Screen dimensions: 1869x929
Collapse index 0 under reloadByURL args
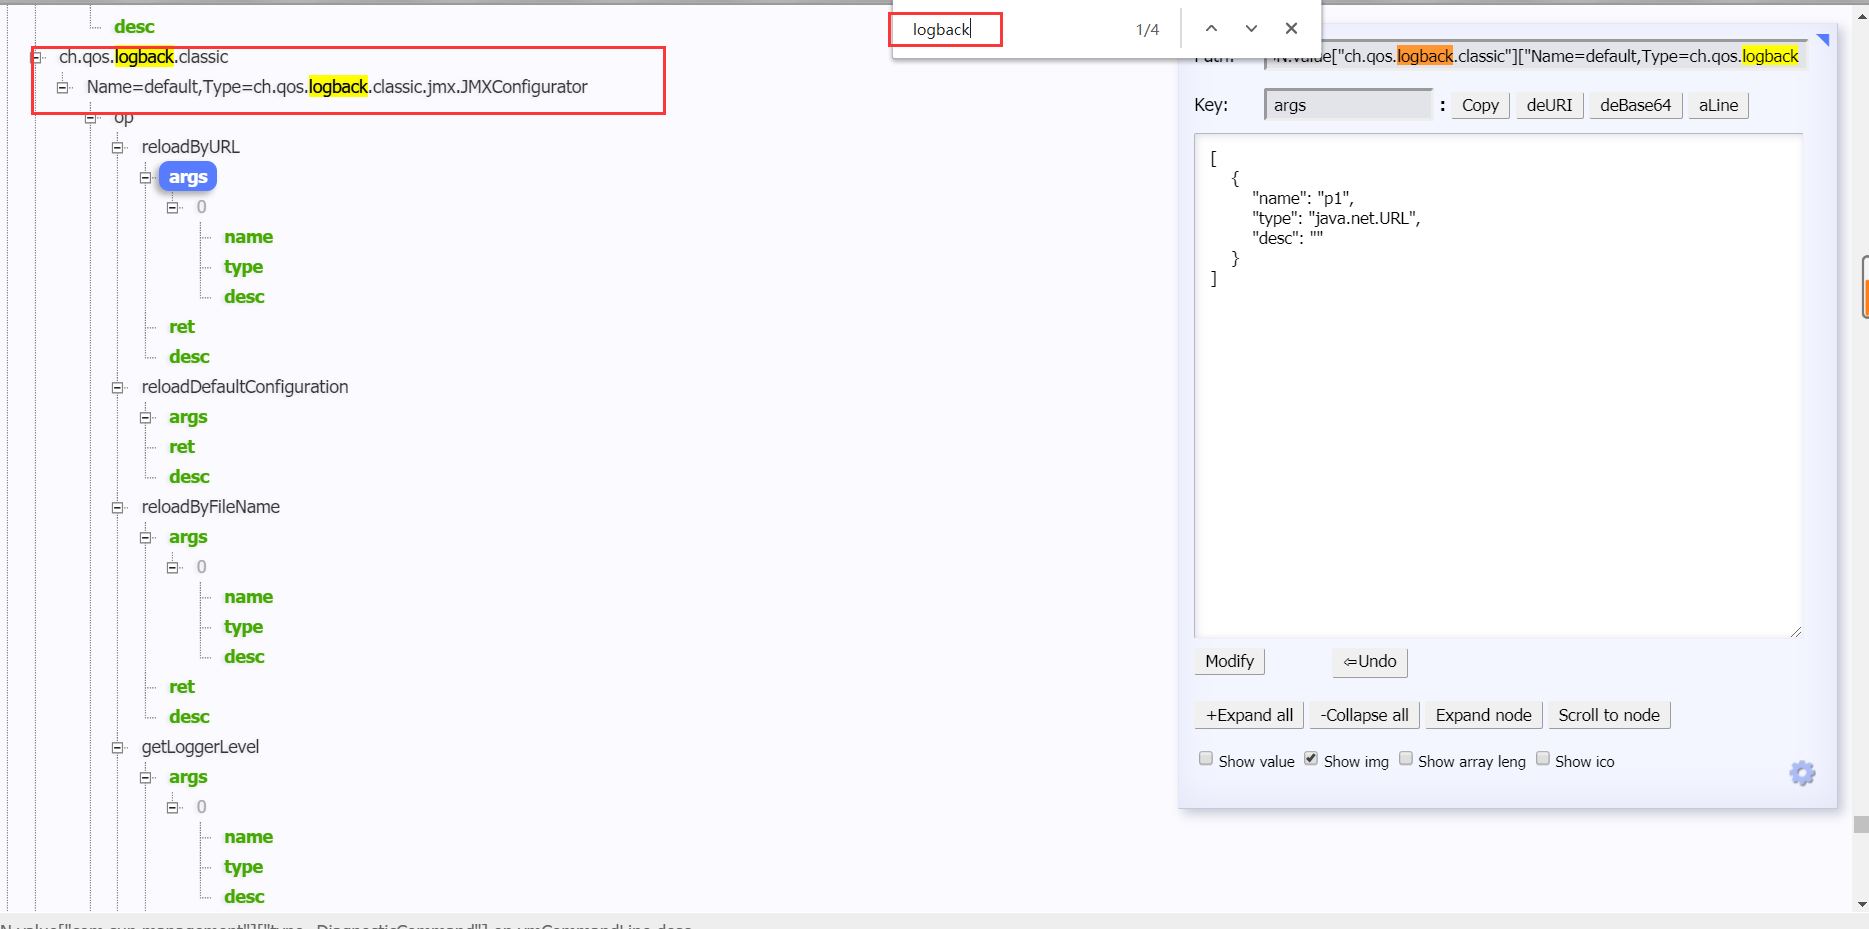173,207
